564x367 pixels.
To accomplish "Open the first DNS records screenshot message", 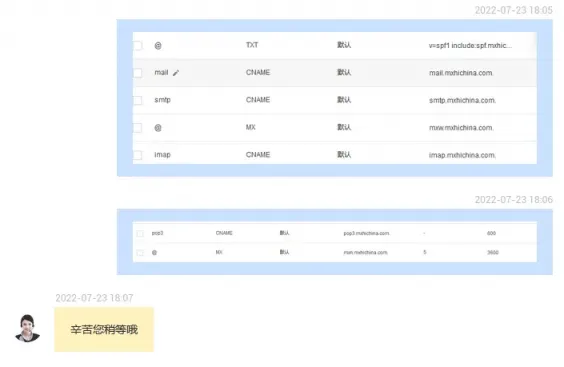I will pyautogui.click(x=335, y=98).
